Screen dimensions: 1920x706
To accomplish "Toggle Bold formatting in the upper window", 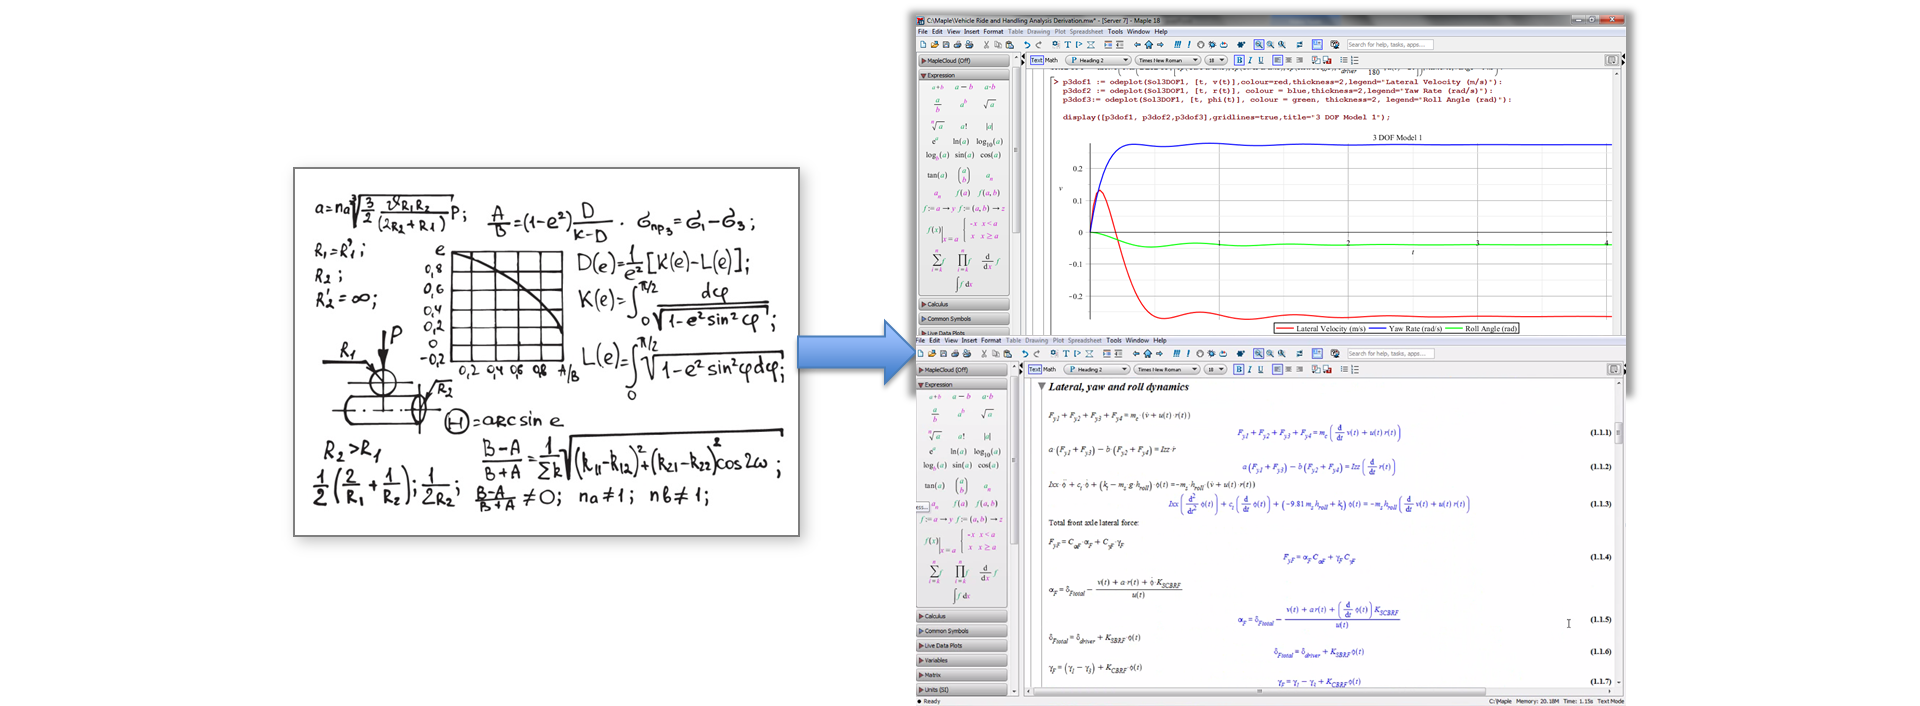I will pos(1239,60).
